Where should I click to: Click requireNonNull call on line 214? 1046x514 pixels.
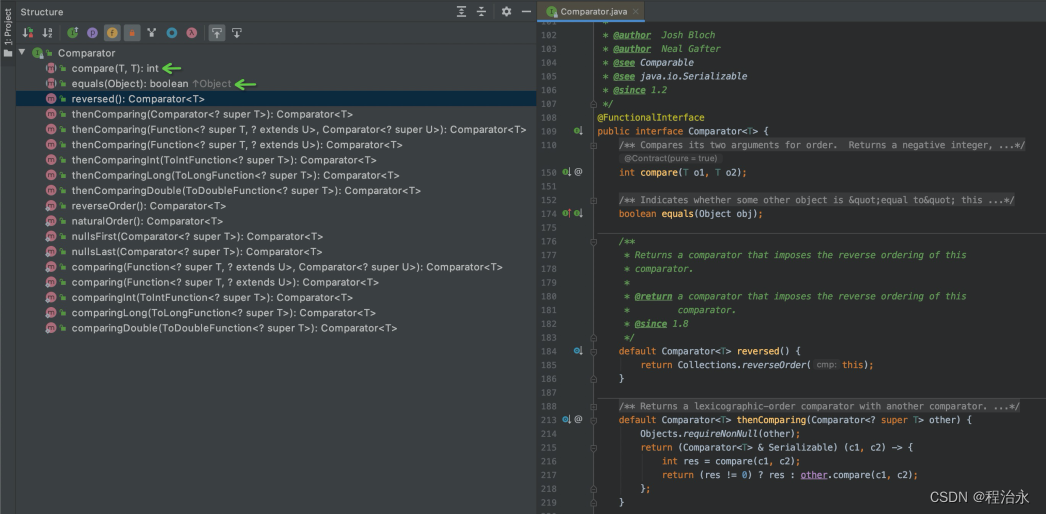(720, 433)
